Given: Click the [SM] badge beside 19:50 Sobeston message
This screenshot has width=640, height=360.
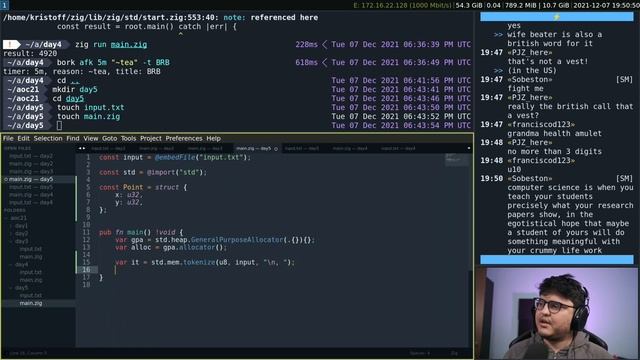Looking at the screenshot, I should pyautogui.click(x=624, y=178).
